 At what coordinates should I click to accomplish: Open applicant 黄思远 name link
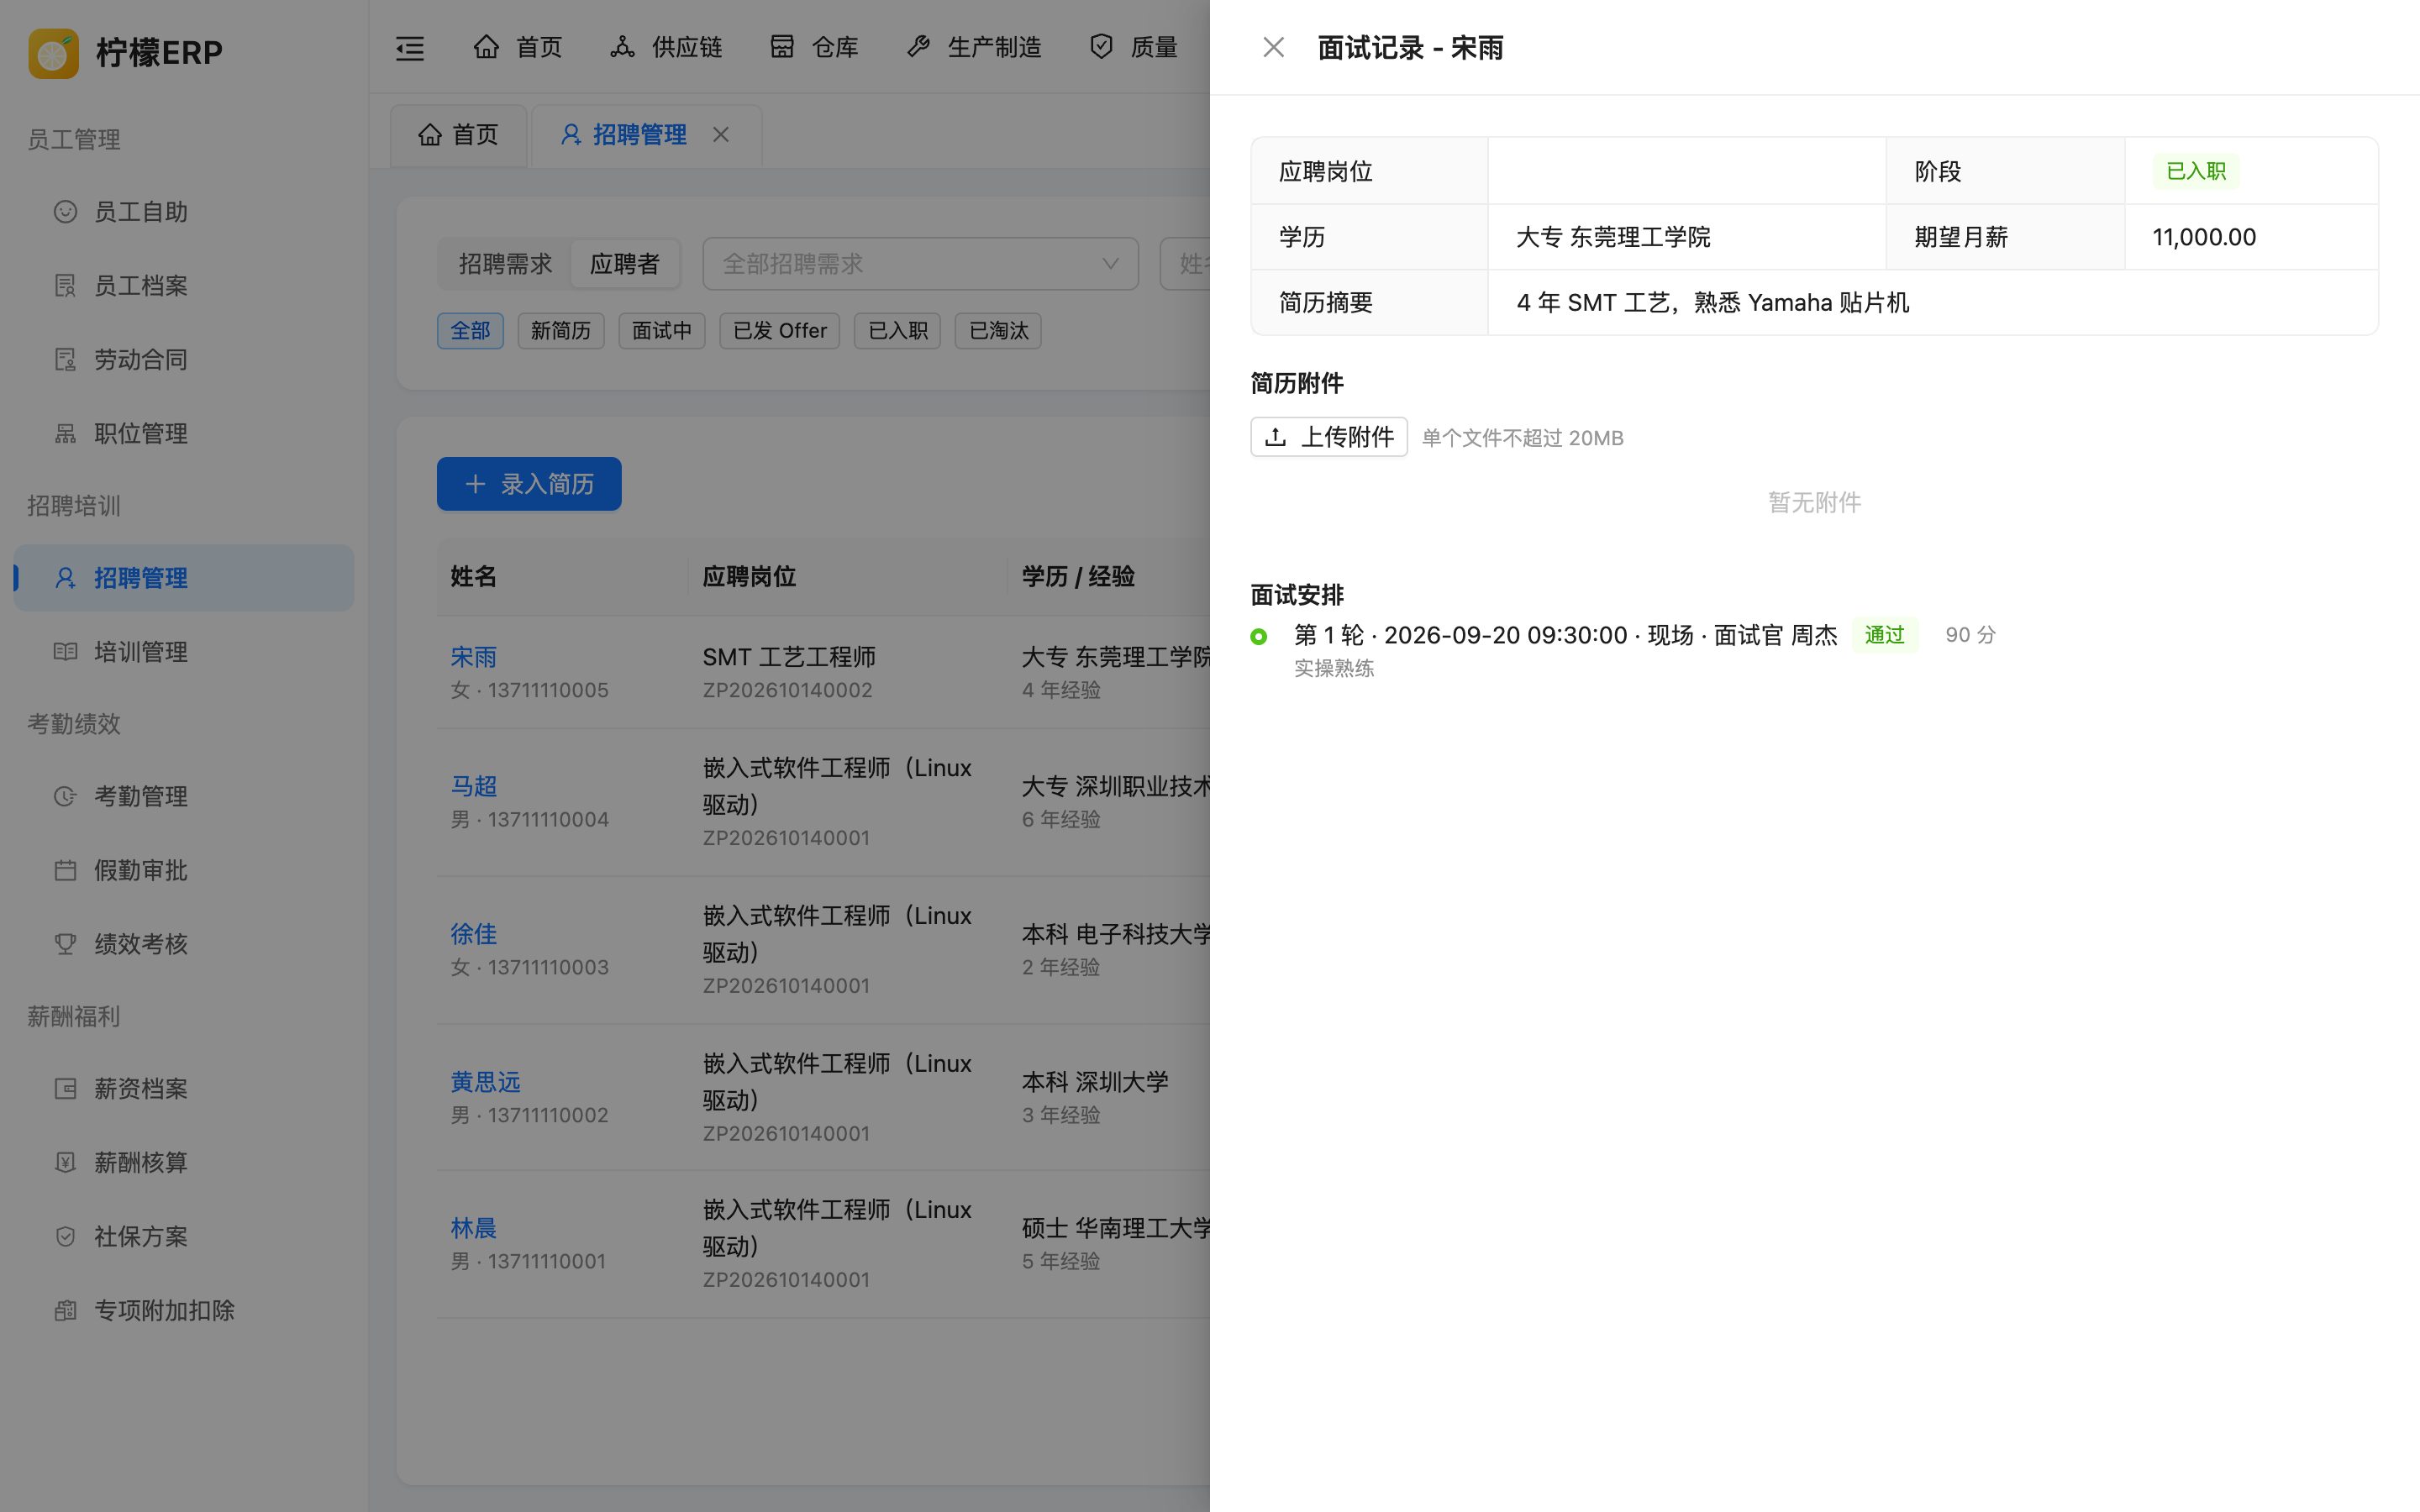click(x=486, y=1082)
